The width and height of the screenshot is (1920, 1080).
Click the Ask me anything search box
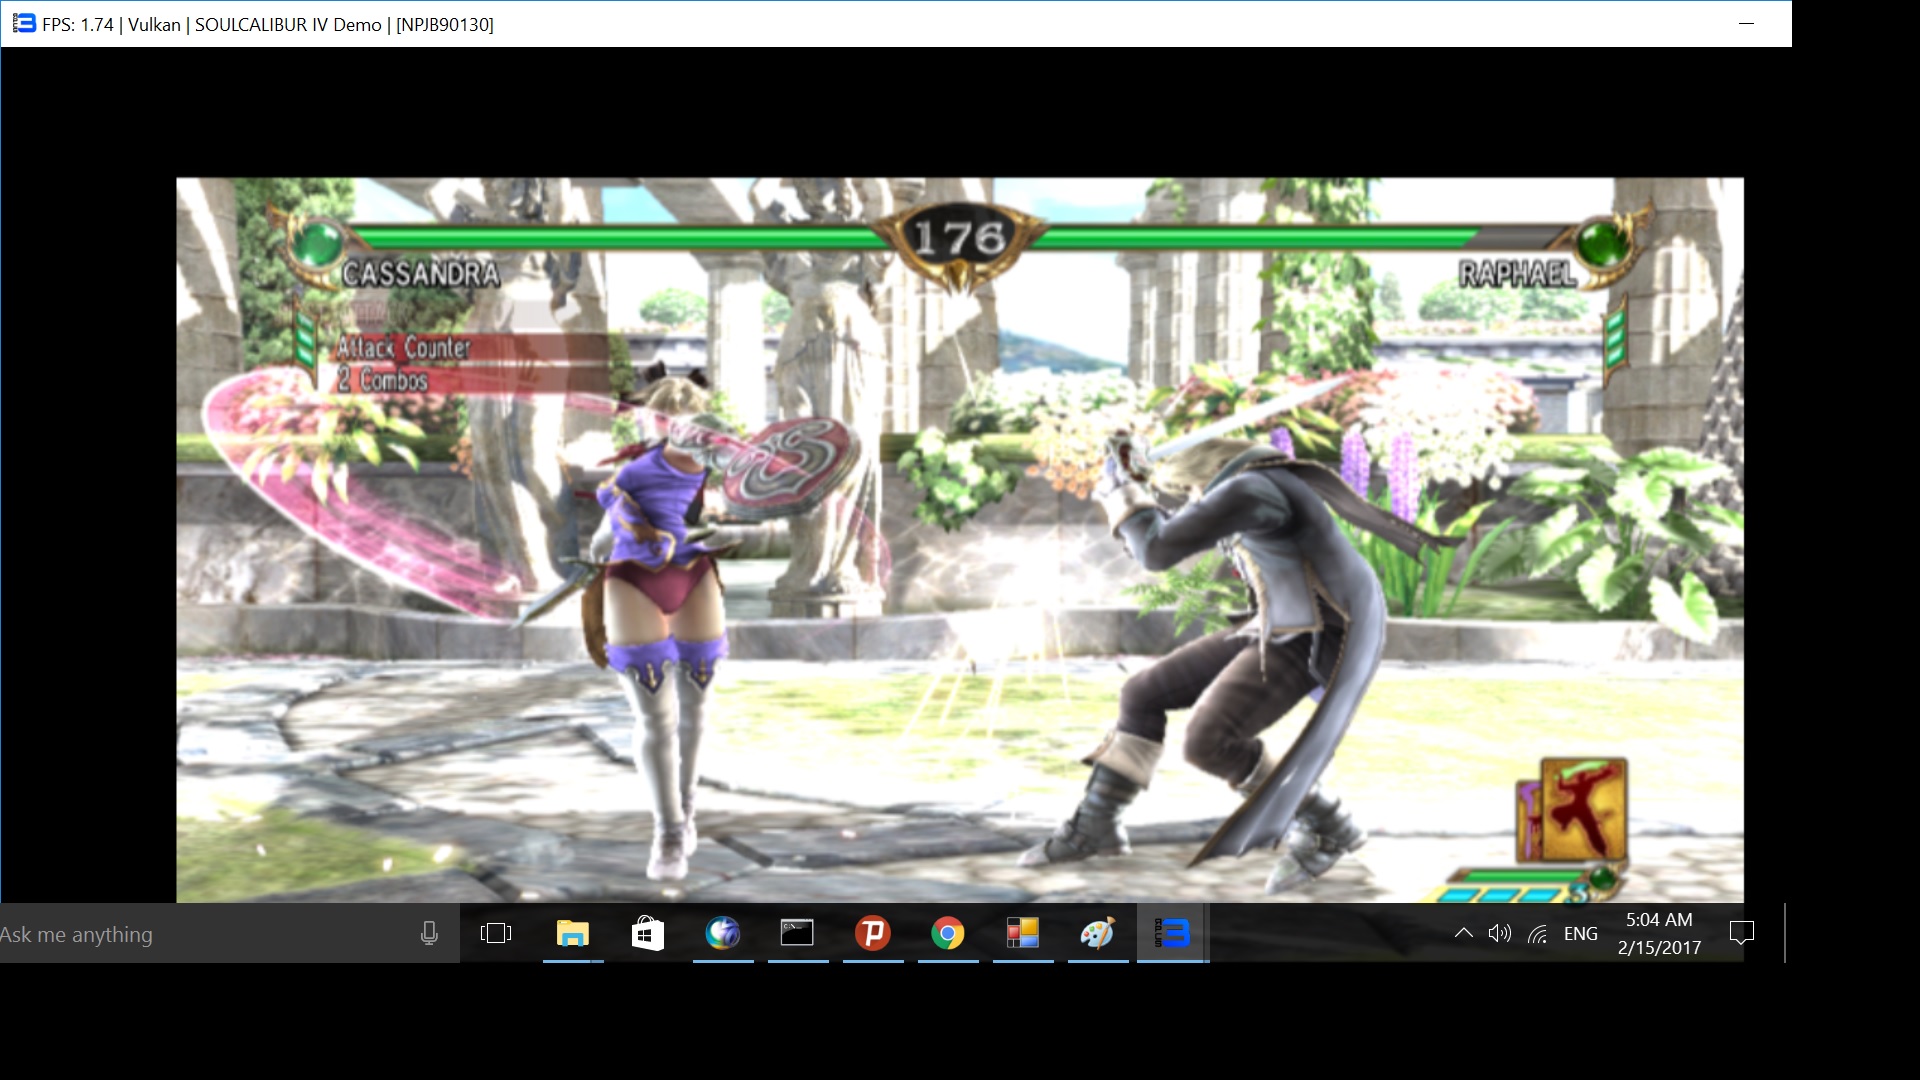200,934
